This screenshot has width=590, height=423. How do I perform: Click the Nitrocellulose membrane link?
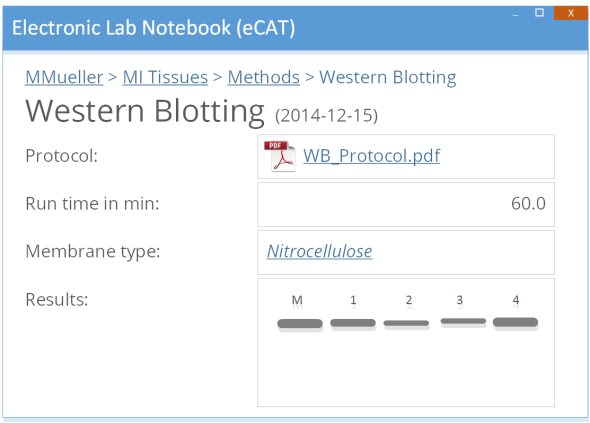[x=319, y=251]
